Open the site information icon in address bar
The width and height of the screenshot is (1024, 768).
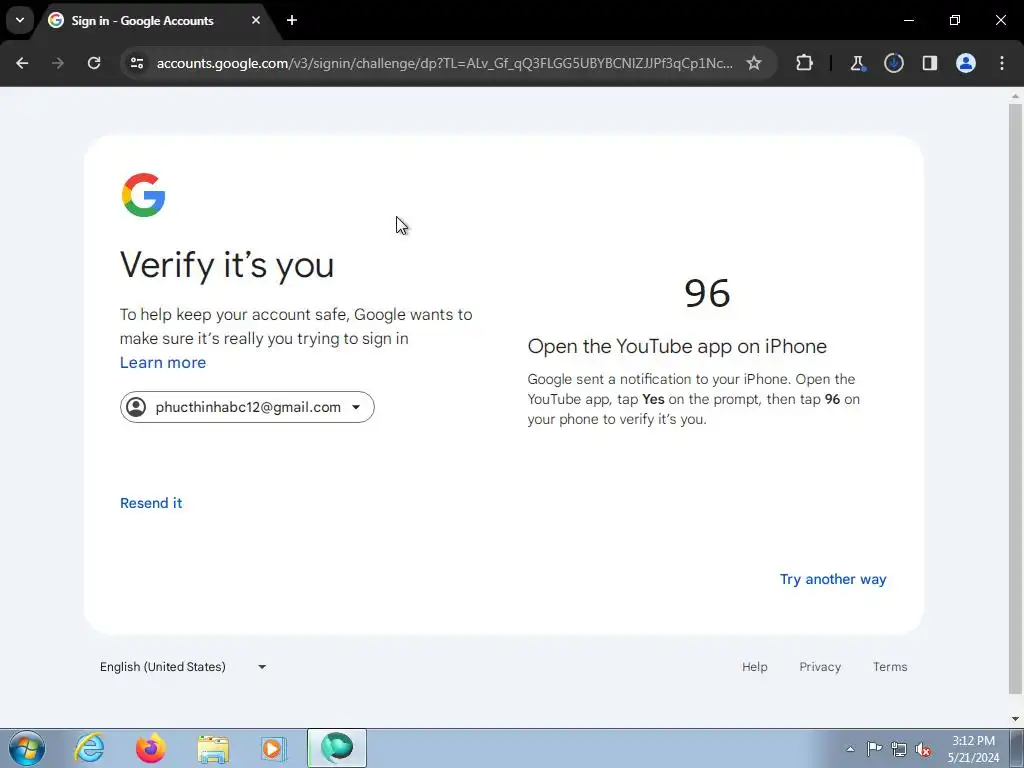pos(137,63)
